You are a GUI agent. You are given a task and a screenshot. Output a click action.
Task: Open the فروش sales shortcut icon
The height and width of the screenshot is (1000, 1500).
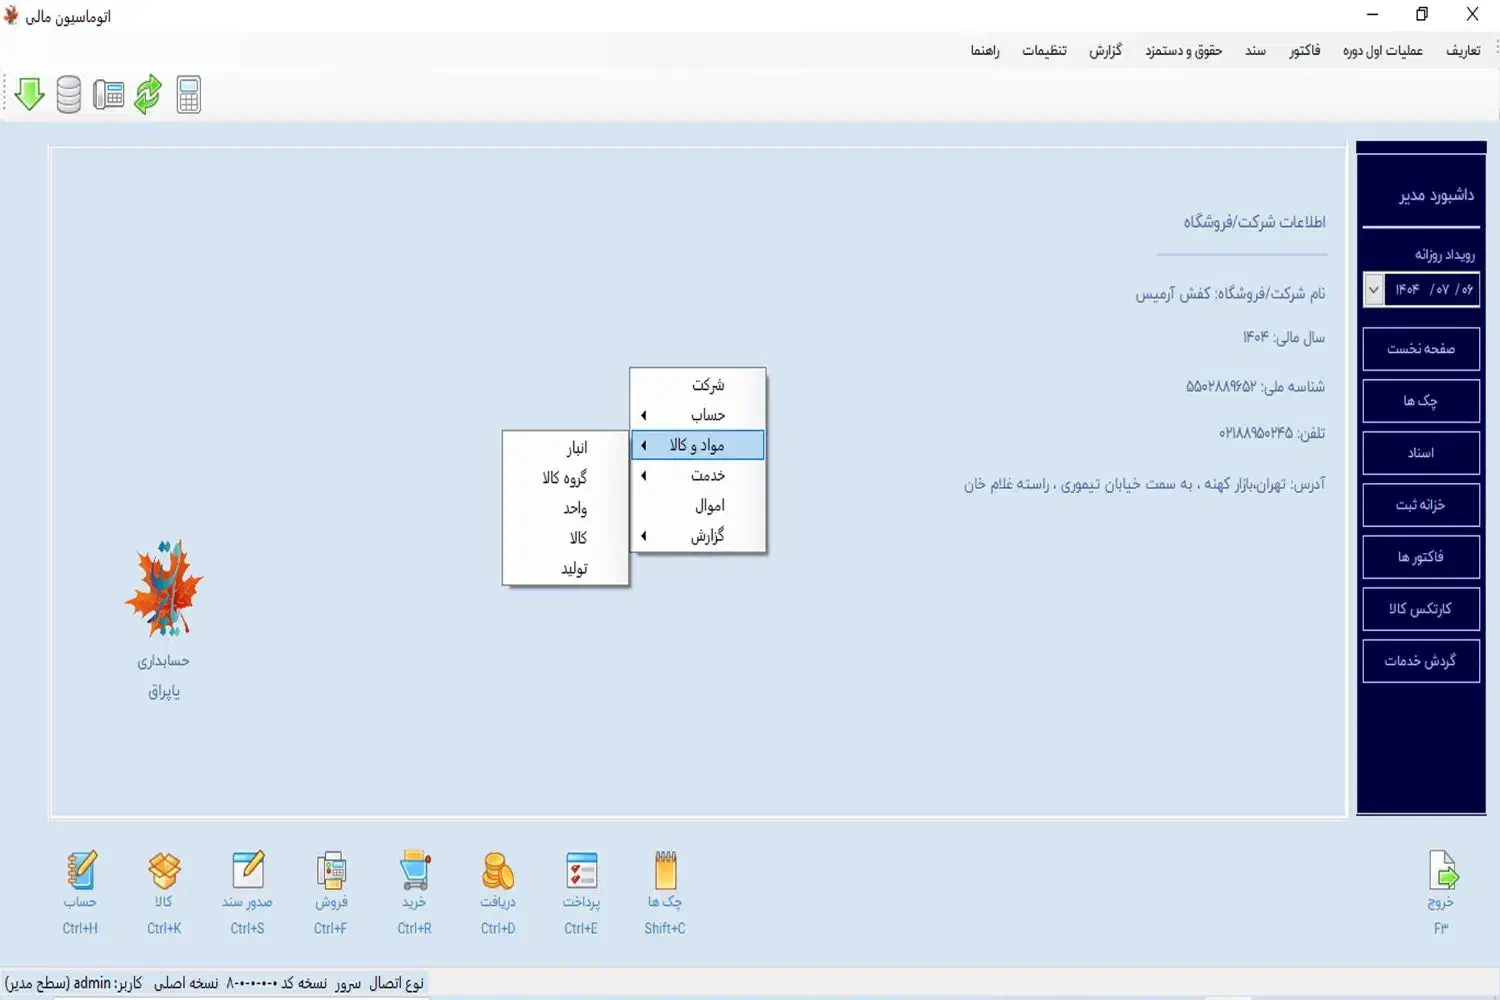[331, 870]
